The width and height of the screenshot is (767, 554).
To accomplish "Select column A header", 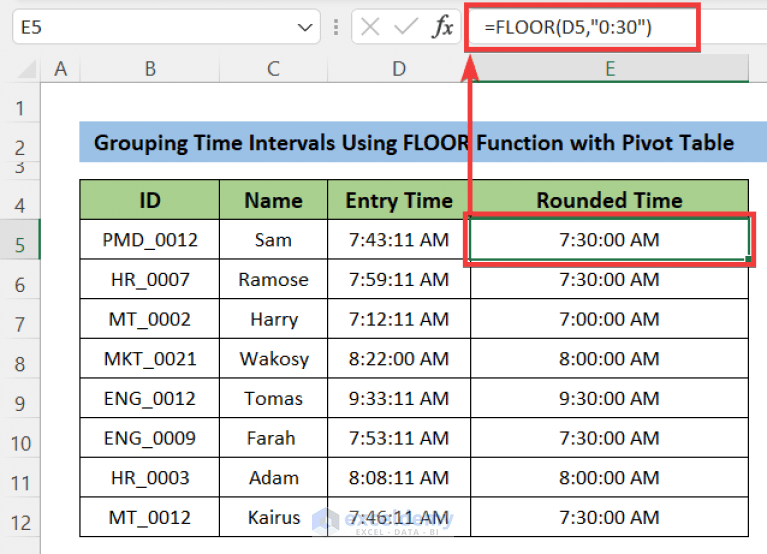I will (x=60, y=69).
